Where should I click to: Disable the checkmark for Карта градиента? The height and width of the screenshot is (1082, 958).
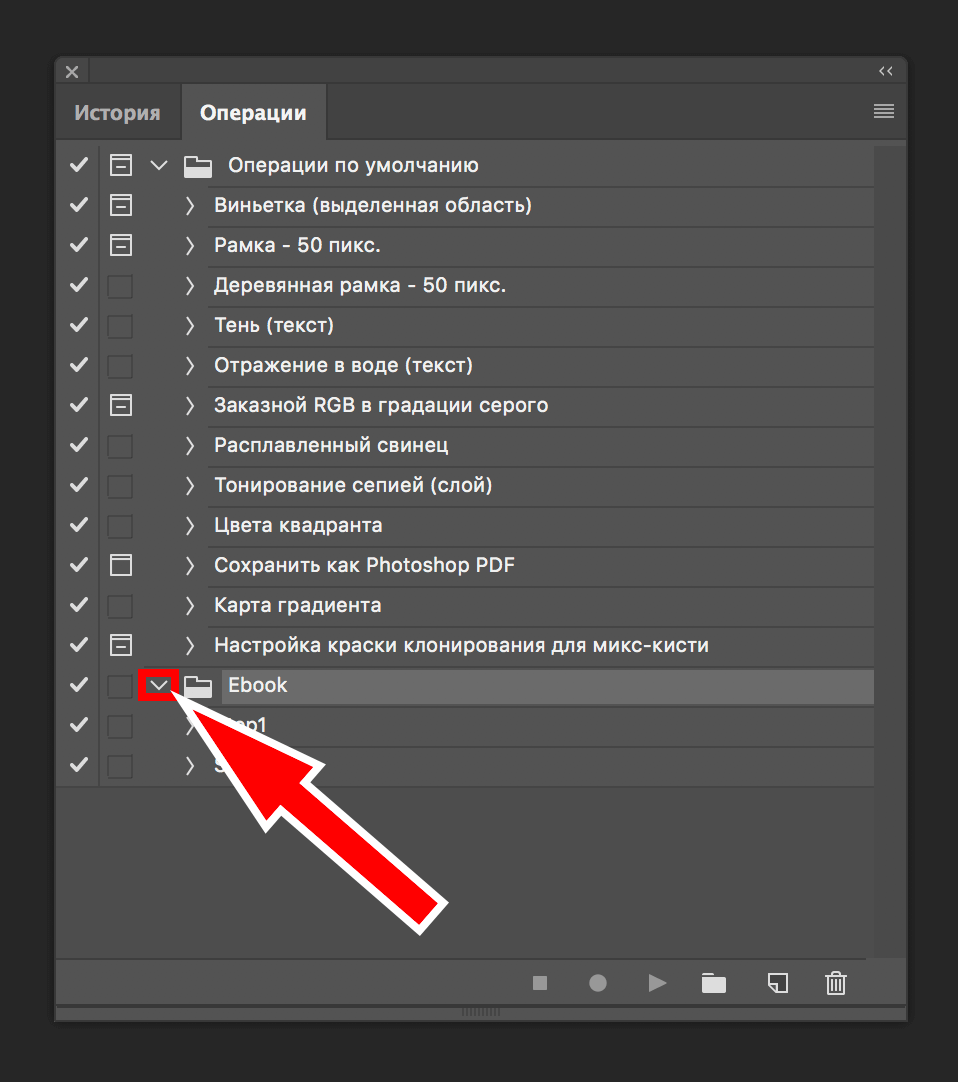click(x=78, y=605)
